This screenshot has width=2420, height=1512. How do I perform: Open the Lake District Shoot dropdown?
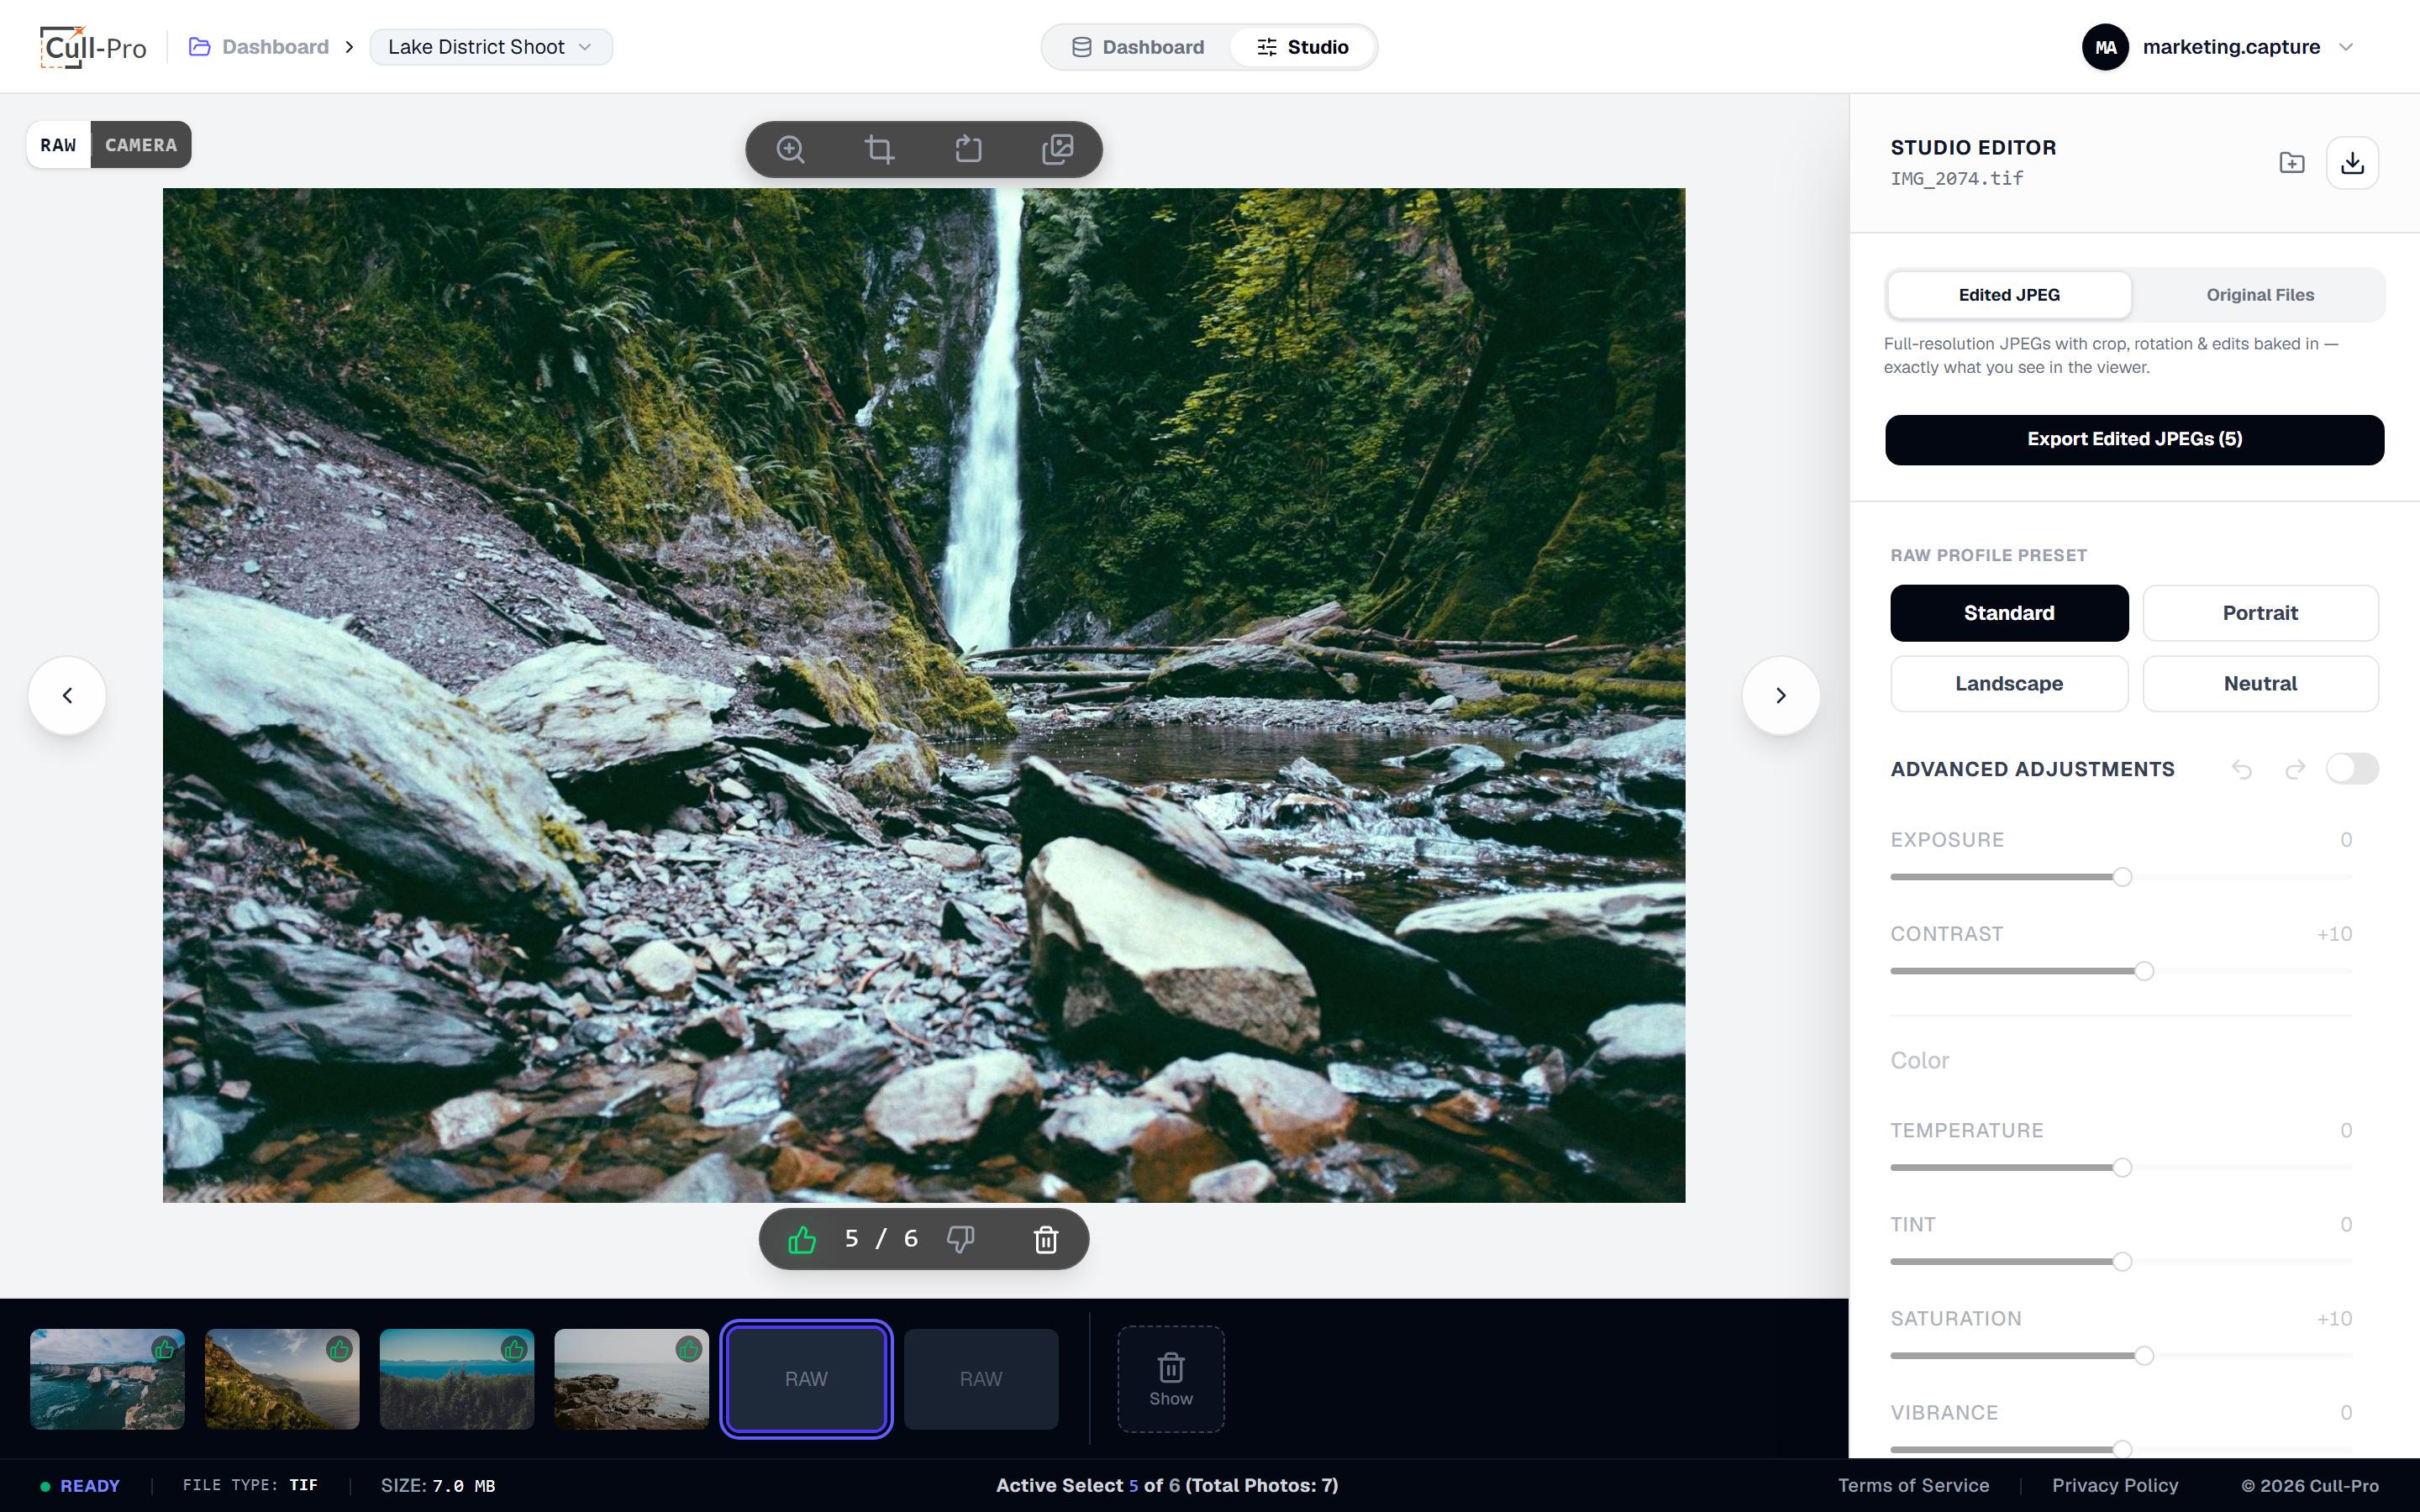pos(491,47)
